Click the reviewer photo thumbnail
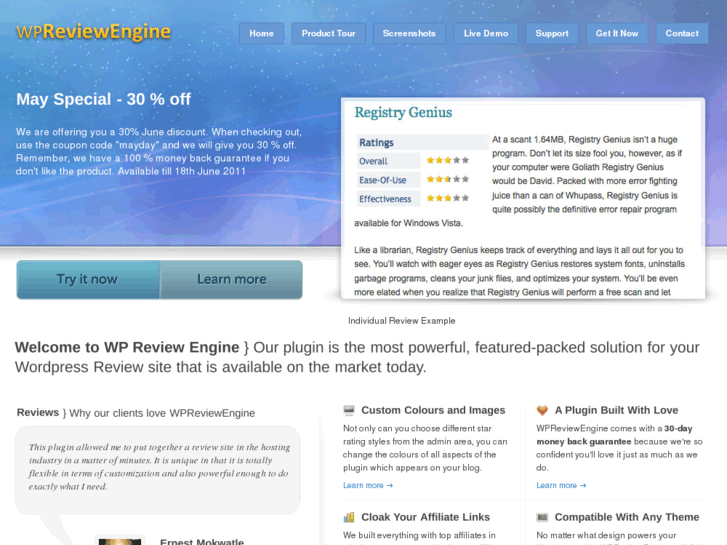 [120, 541]
